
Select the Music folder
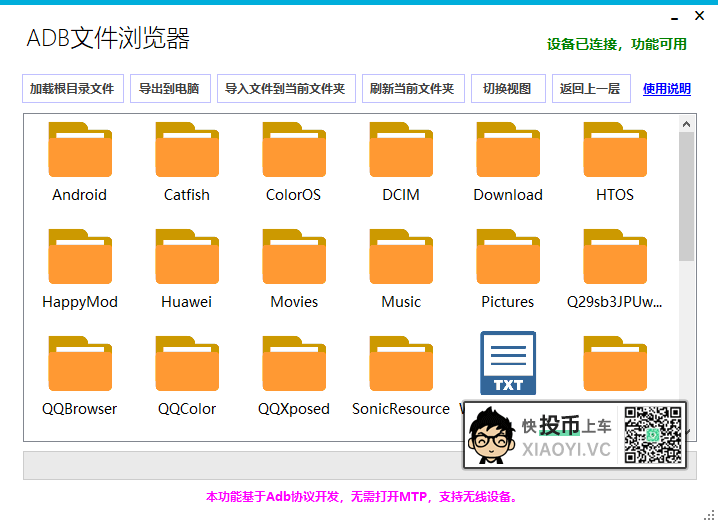tap(401, 258)
